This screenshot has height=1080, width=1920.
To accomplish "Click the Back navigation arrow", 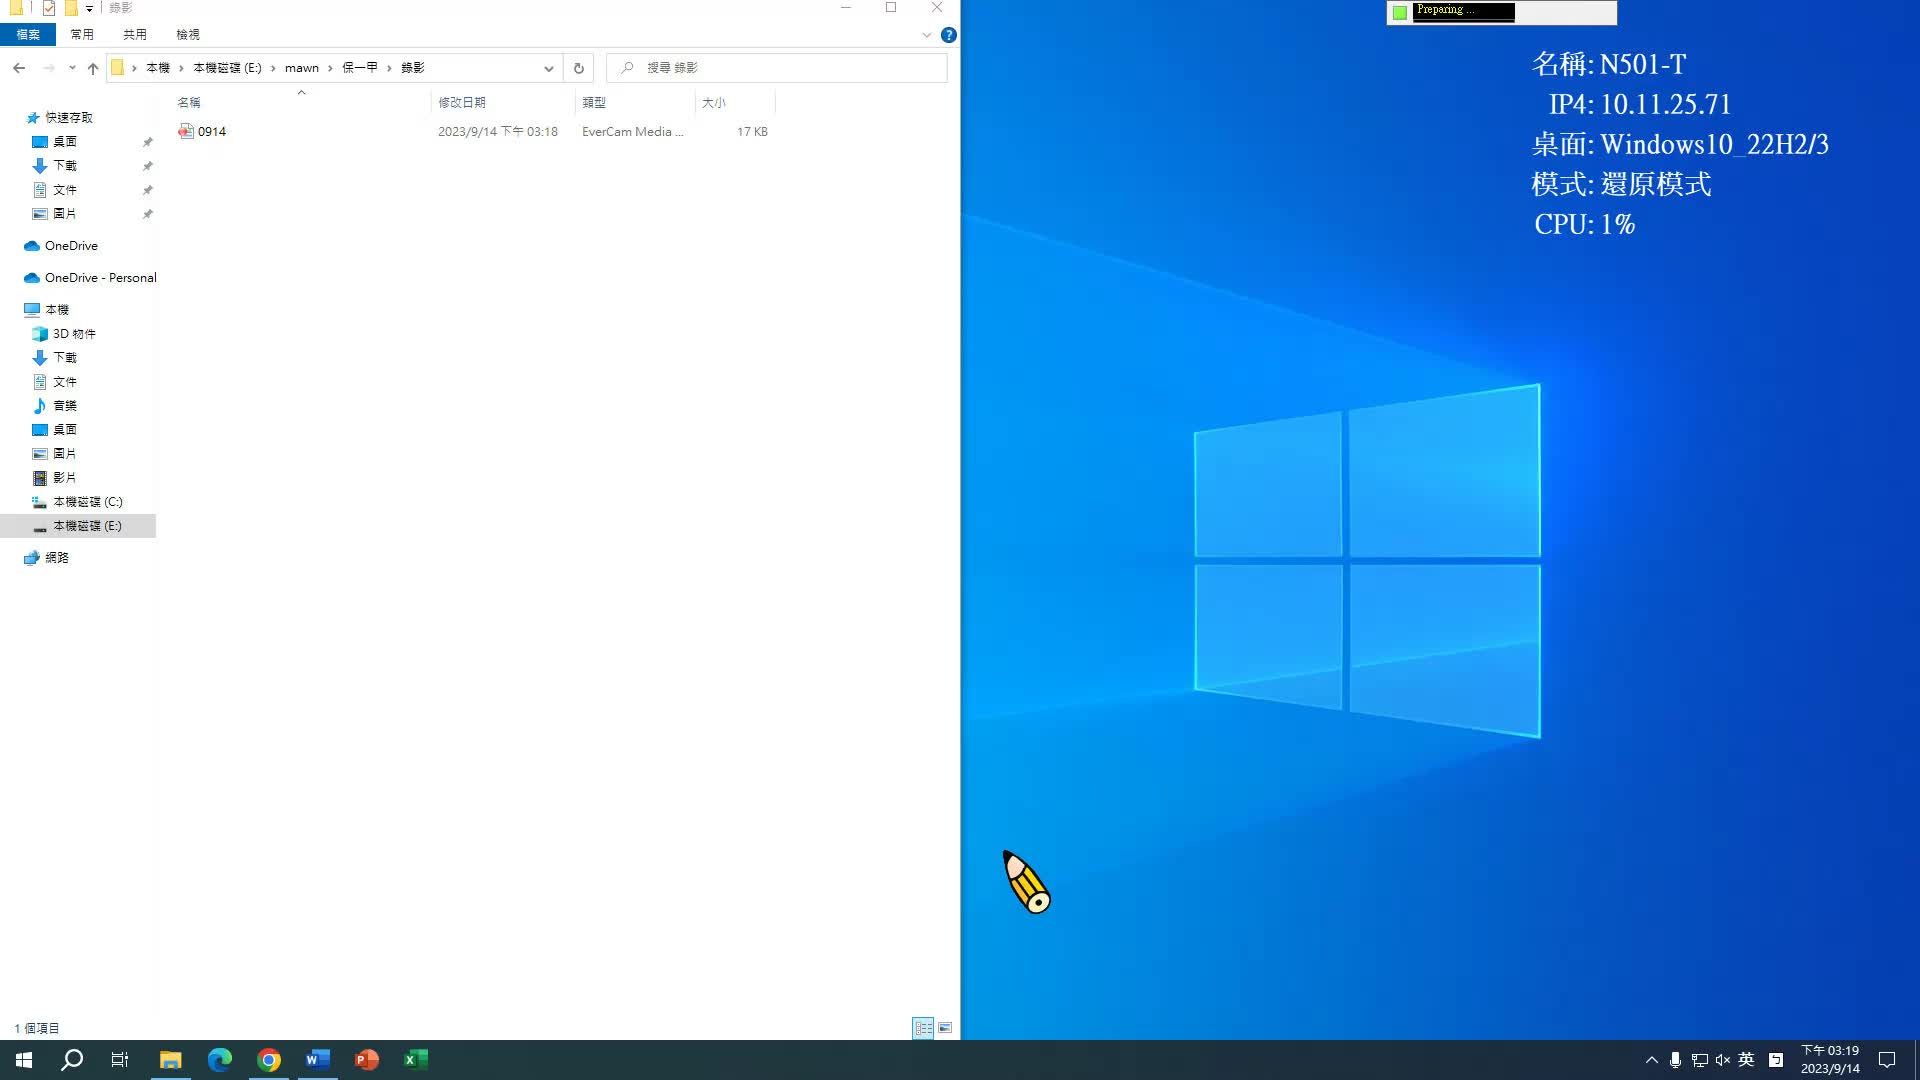I will (19, 68).
